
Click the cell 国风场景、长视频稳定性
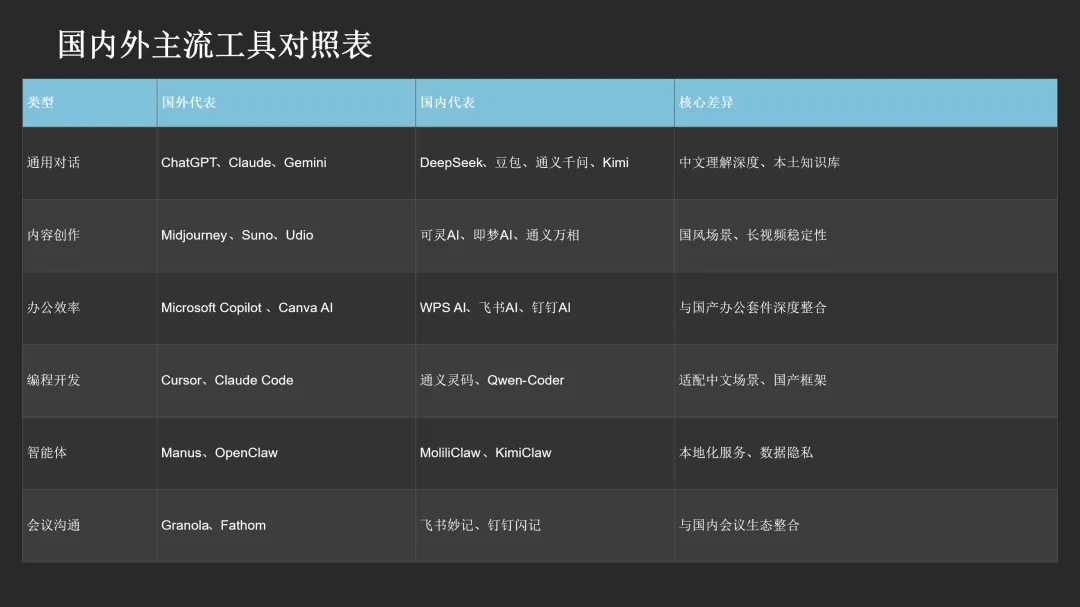[x=866, y=236]
